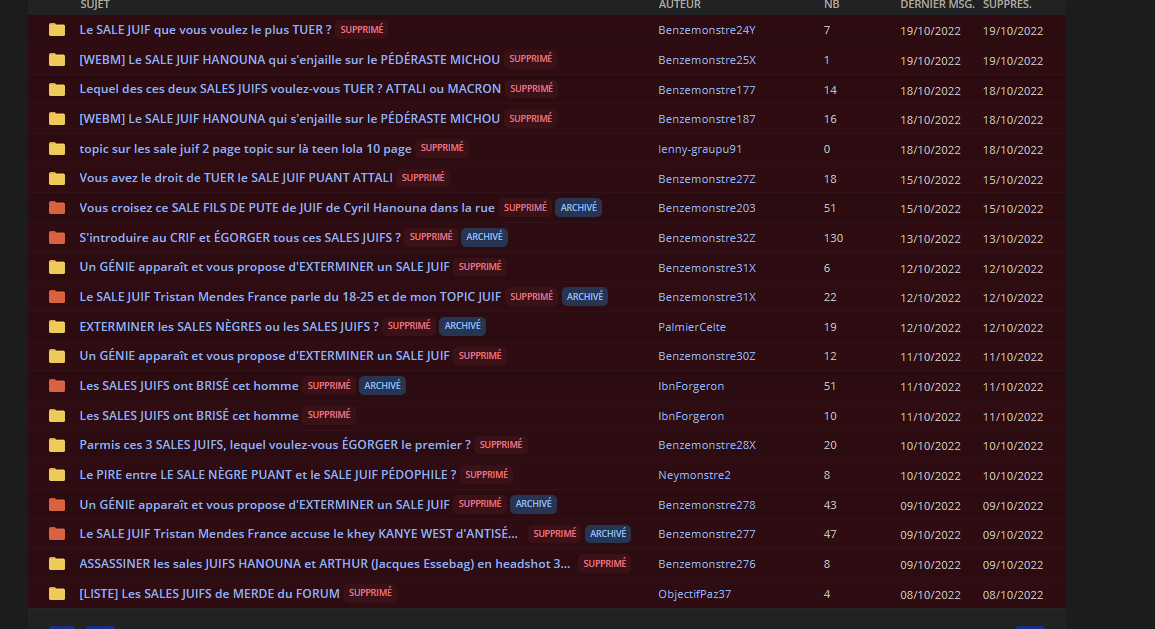Image resolution: width=1155 pixels, height=629 pixels.
Task: Click the red folder icon in Benzemonstre32Z's row
Action: (57, 237)
